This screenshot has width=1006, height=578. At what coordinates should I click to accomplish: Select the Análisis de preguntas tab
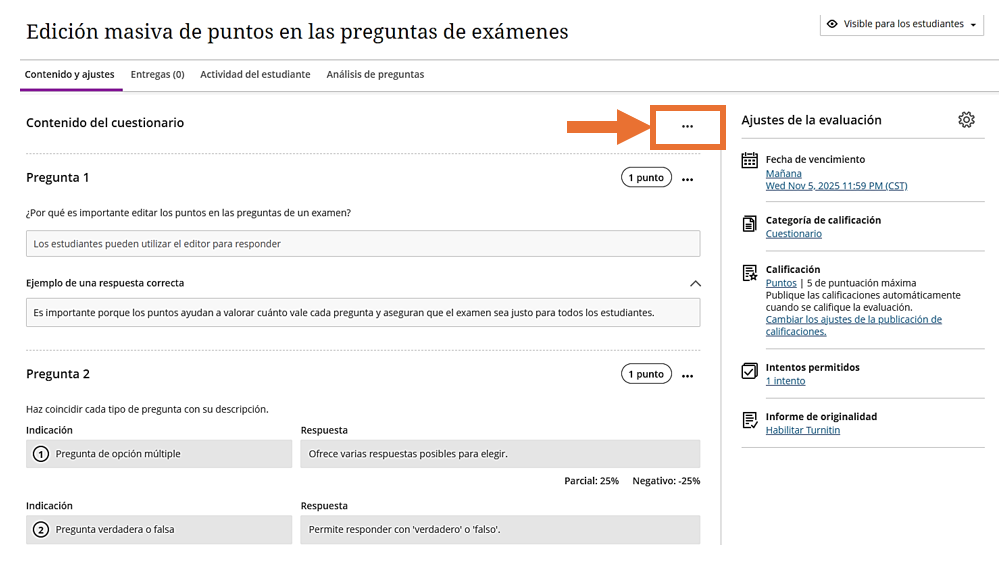click(375, 75)
